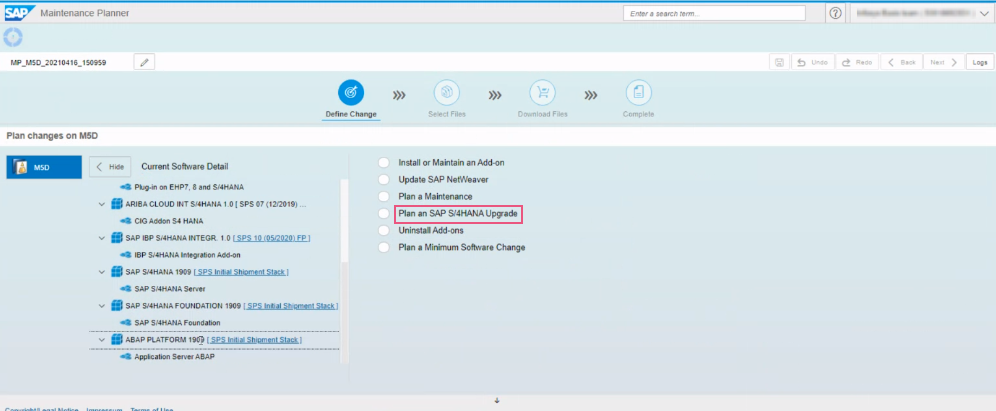This screenshot has width=996, height=411.
Task: Open ABAP PLATFORM SPS Initial Shipment Stack link
Action: pos(254,340)
